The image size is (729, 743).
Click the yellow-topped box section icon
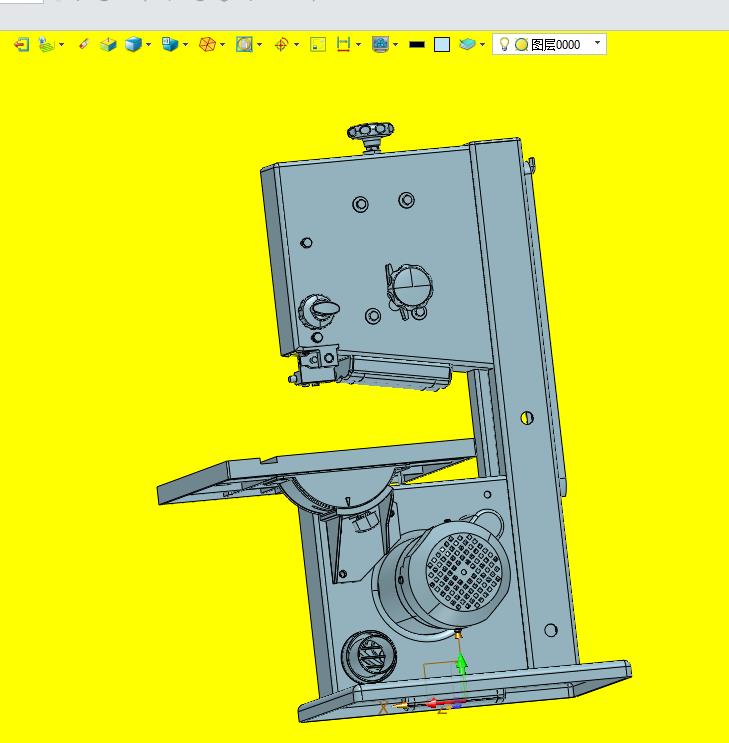point(109,45)
